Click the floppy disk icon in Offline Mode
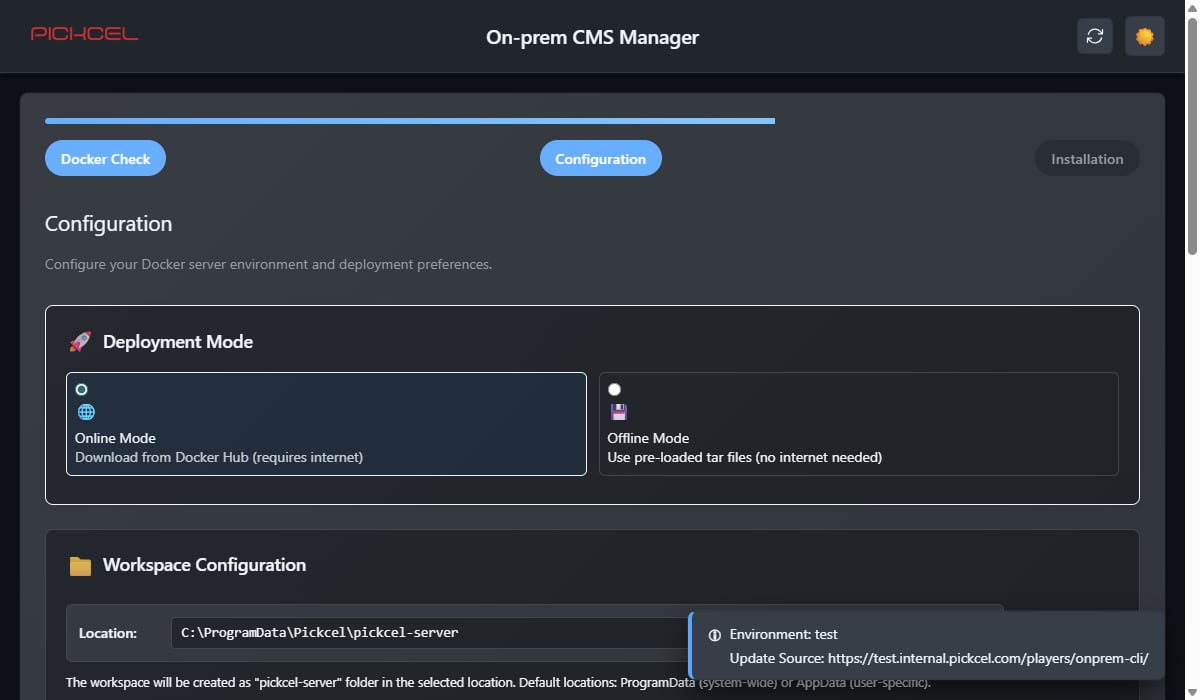Image resolution: width=1200 pixels, height=700 pixels. (x=618, y=412)
